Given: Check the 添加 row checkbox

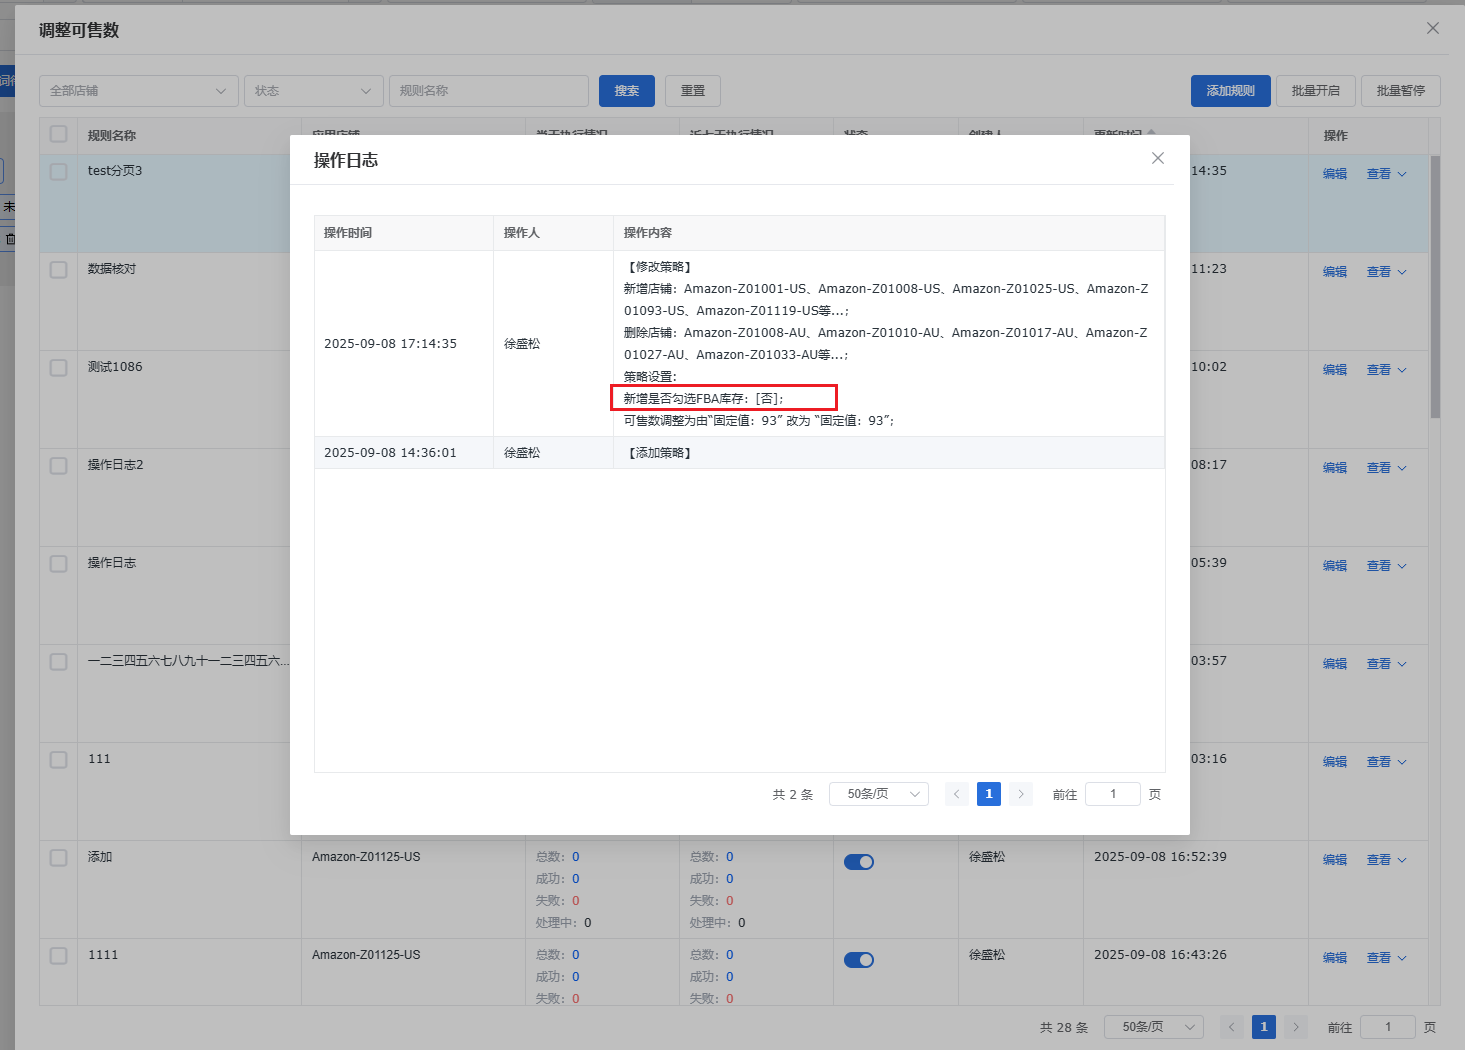Looking at the screenshot, I should tap(59, 858).
